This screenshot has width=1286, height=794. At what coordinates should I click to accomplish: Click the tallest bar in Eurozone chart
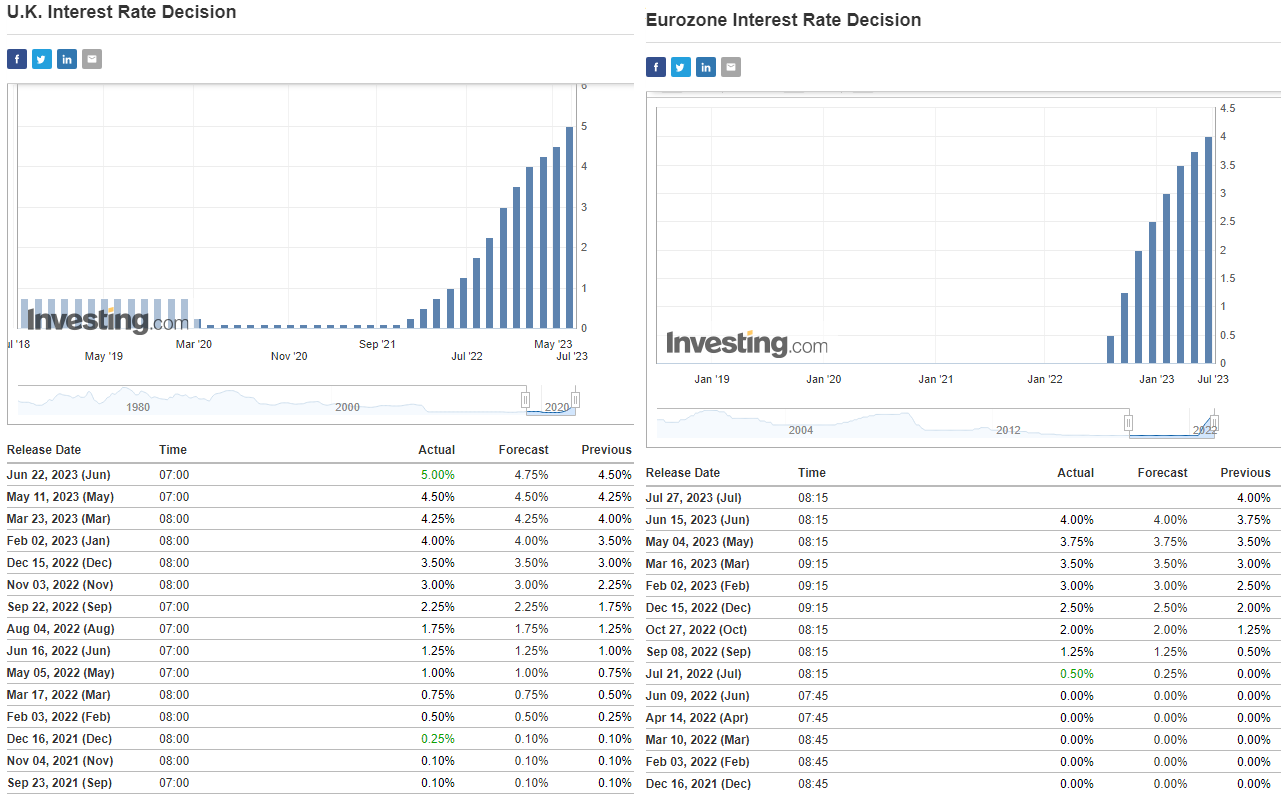click(1208, 250)
